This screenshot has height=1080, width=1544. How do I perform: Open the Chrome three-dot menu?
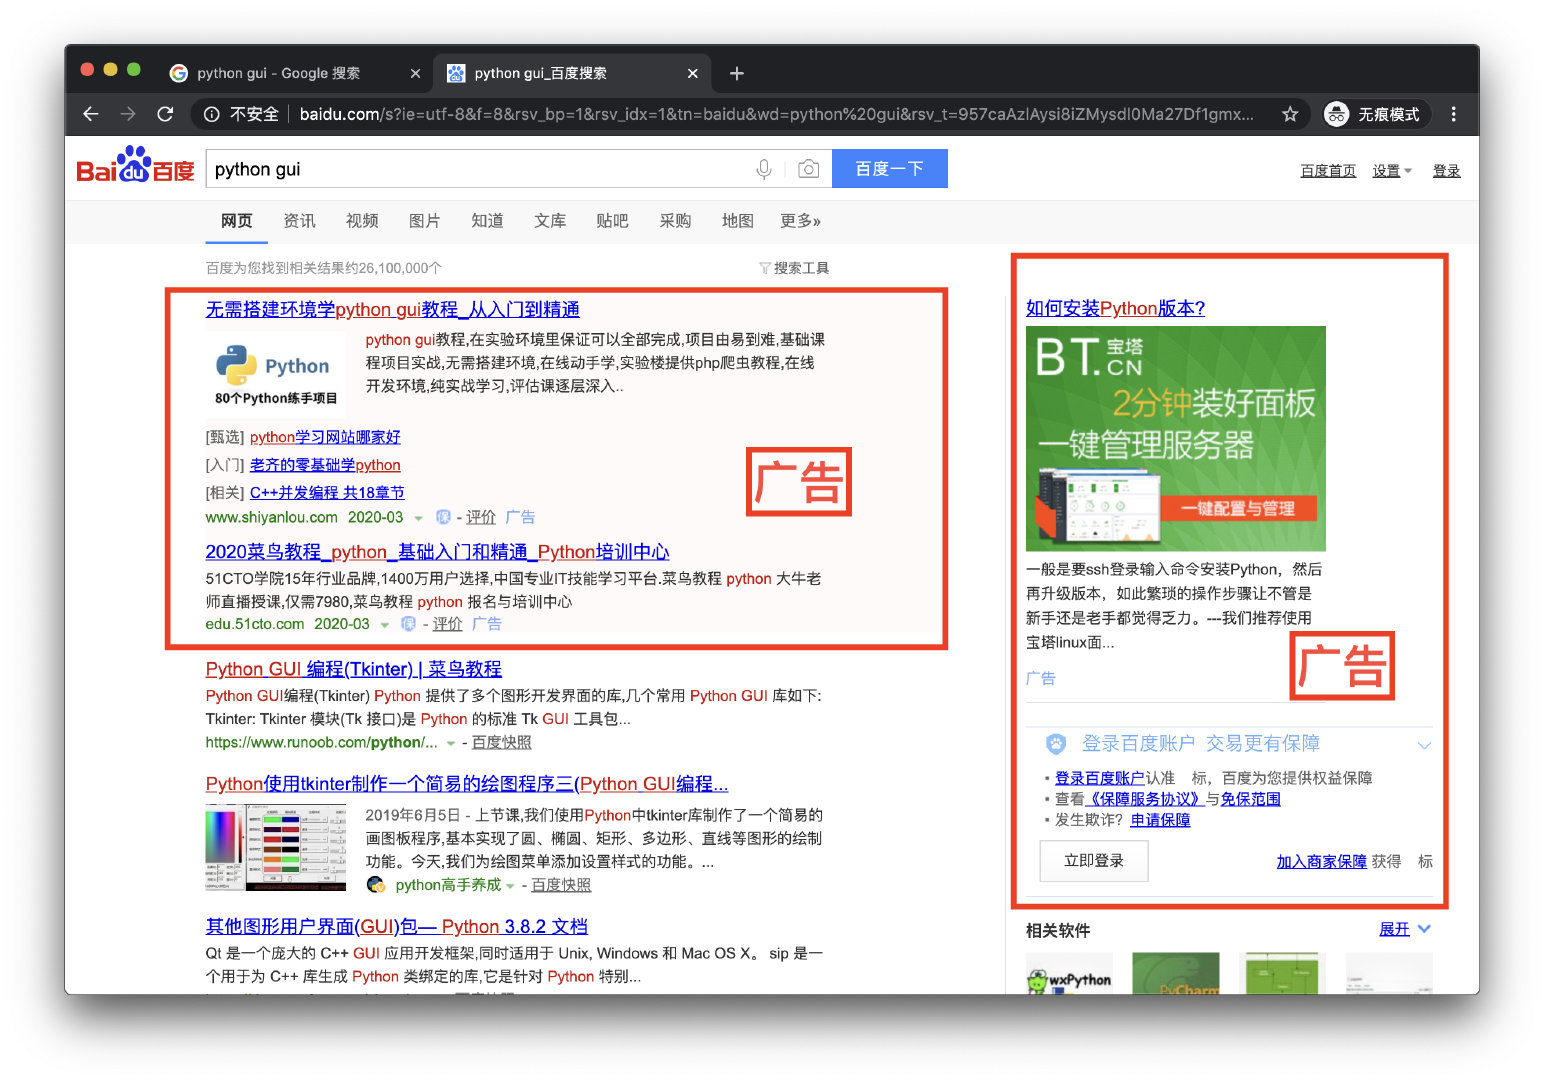(x=1454, y=114)
